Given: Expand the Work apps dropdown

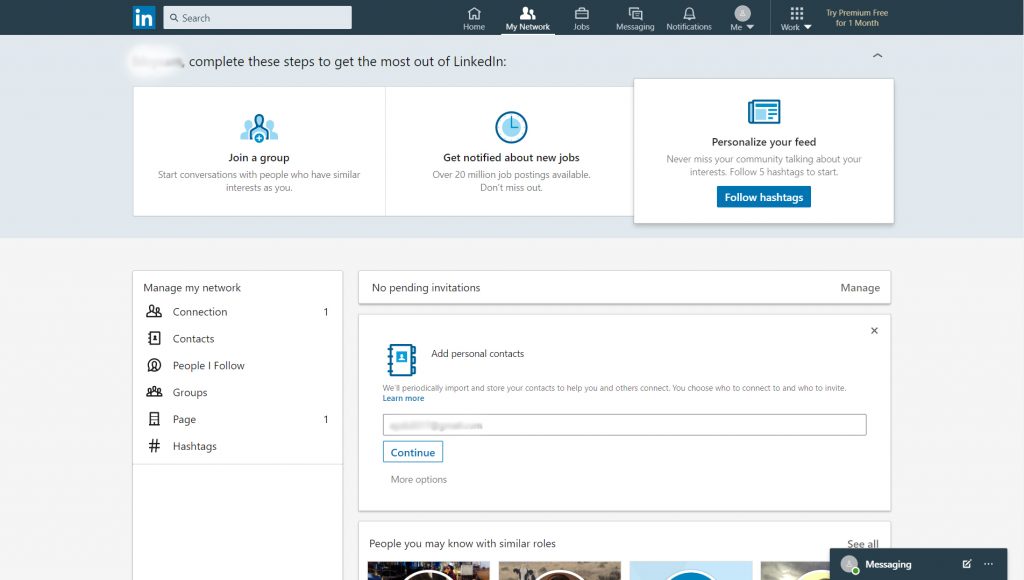Looking at the screenshot, I should [x=796, y=18].
